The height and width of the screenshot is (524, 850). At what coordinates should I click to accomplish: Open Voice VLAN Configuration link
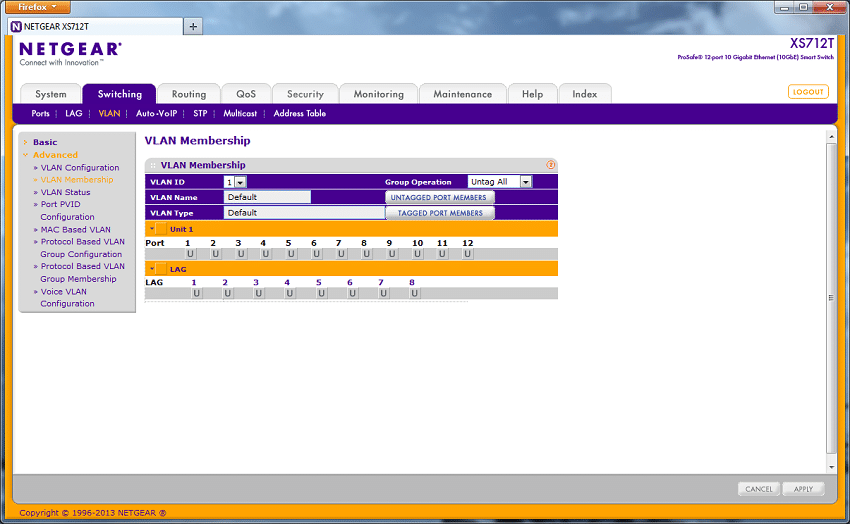pos(67,297)
